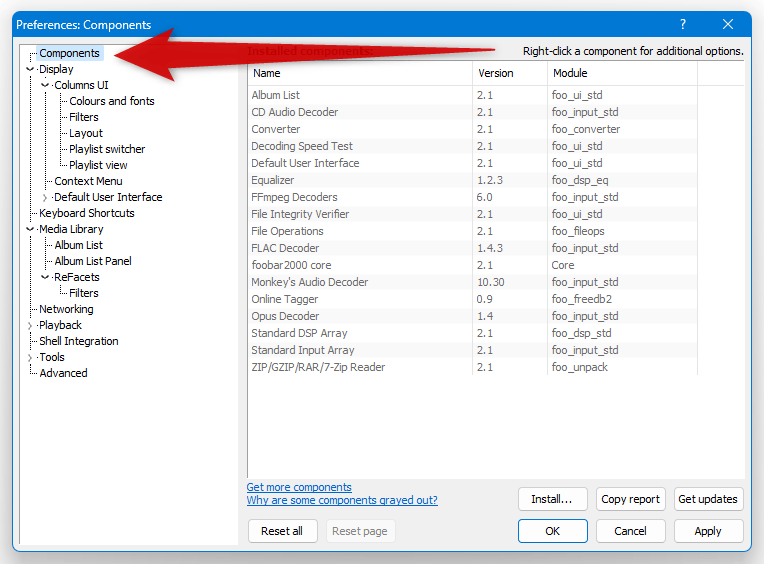764x564 pixels.
Task: Select Playlist view page
Action: click(x=98, y=165)
